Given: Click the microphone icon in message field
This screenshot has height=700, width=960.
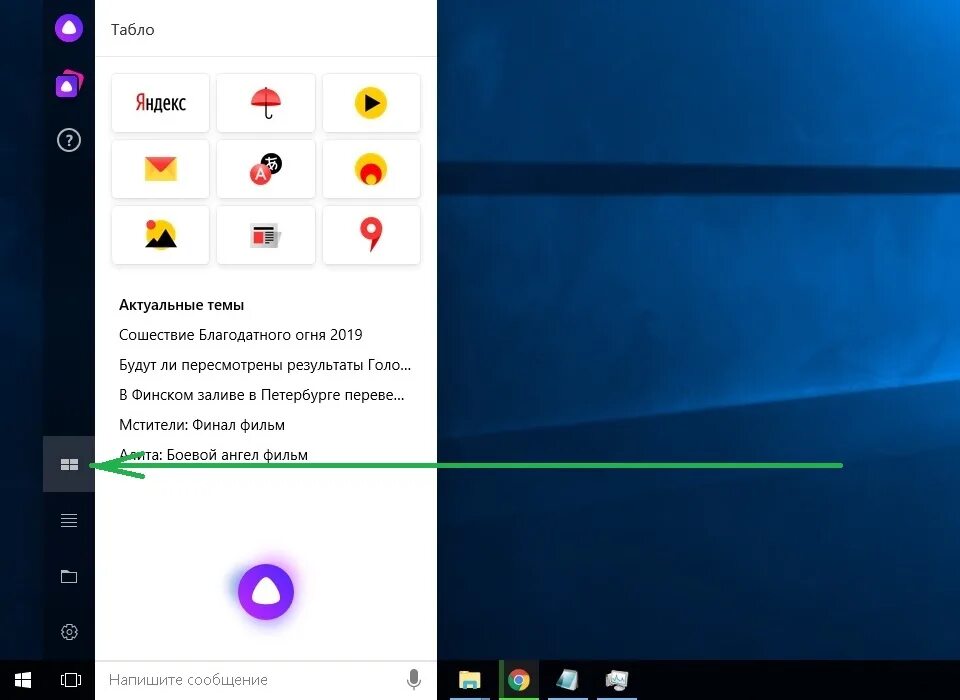Looking at the screenshot, I should (x=414, y=679).
